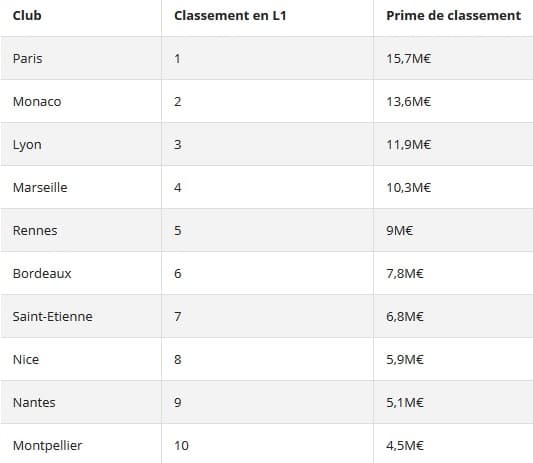Screen dimensions: 533x463
Task: Click the Prime de classement header
Action: point(453,16)
